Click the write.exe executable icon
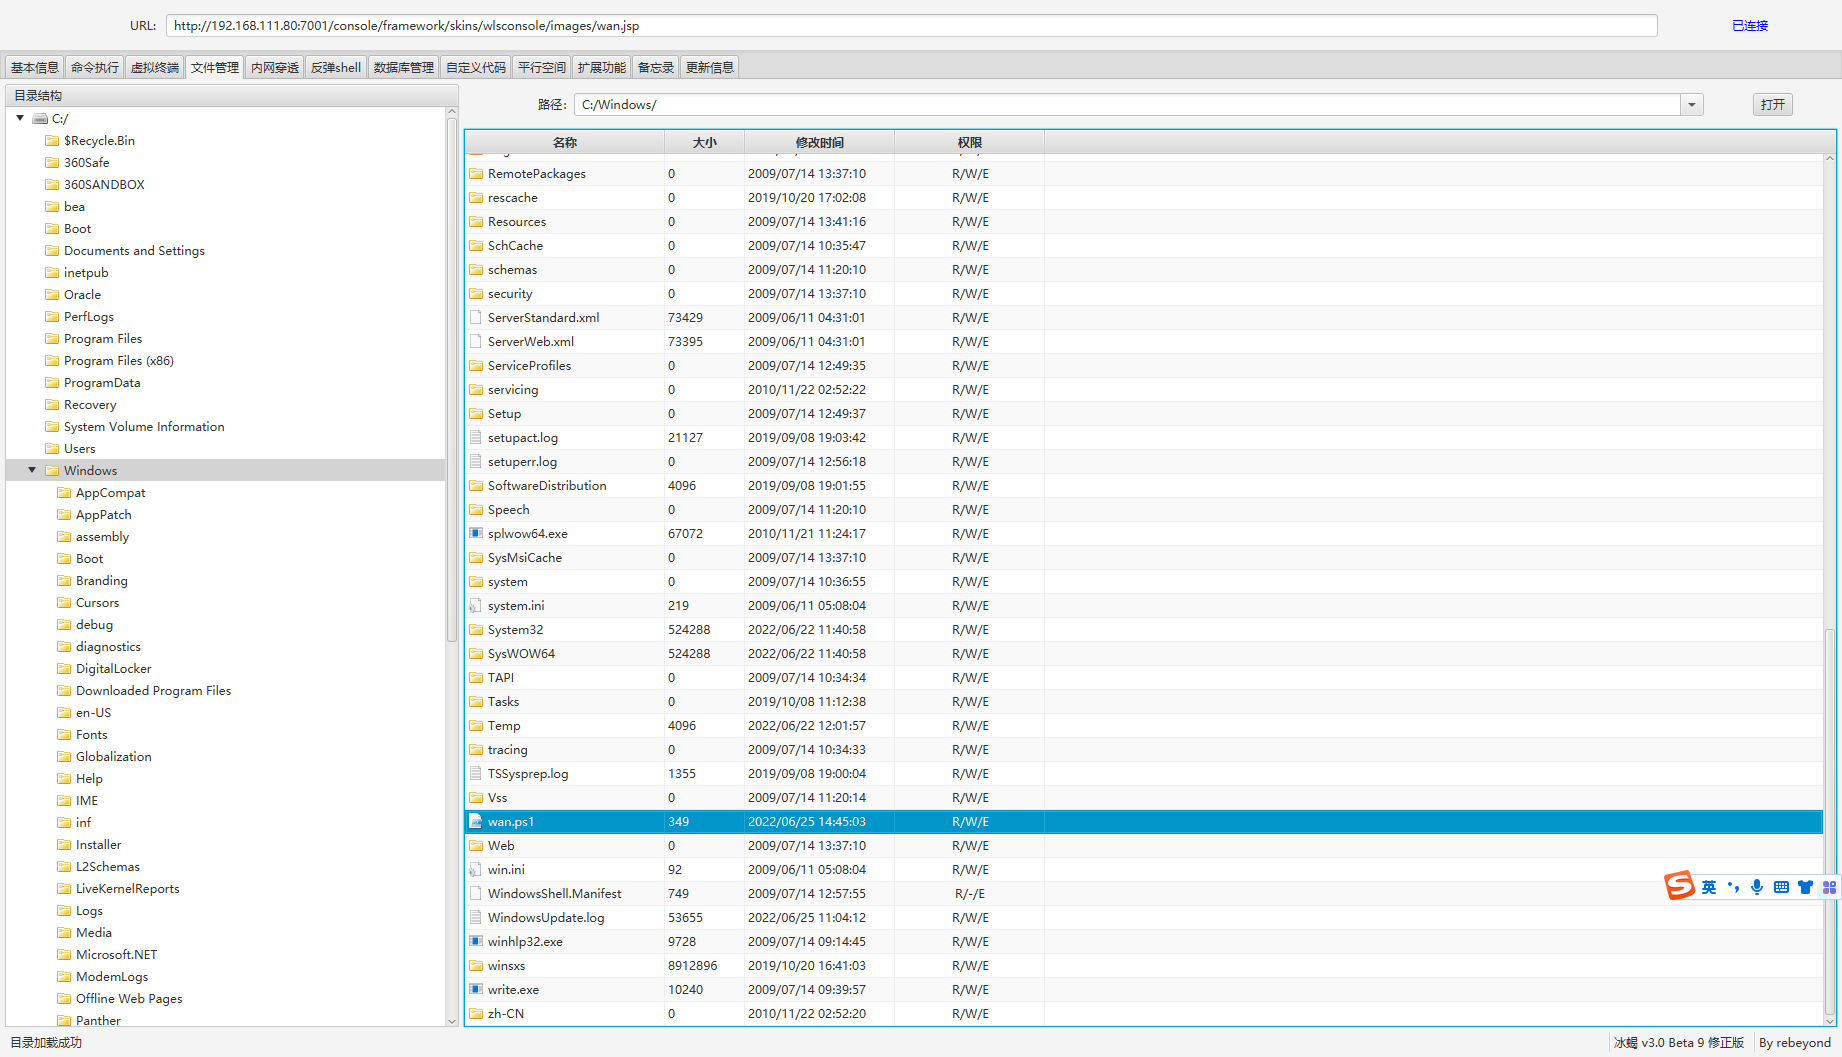 click(476, 989)
